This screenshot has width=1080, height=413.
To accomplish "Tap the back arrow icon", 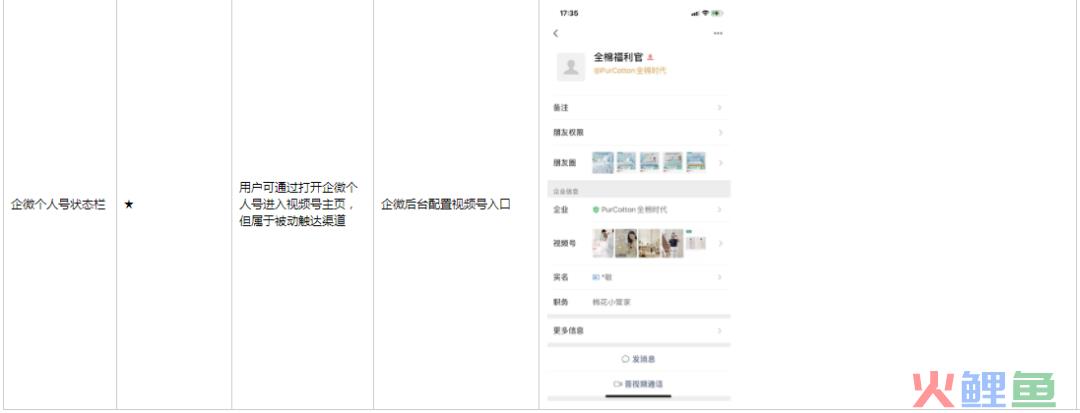I will [x=556, y=33].
